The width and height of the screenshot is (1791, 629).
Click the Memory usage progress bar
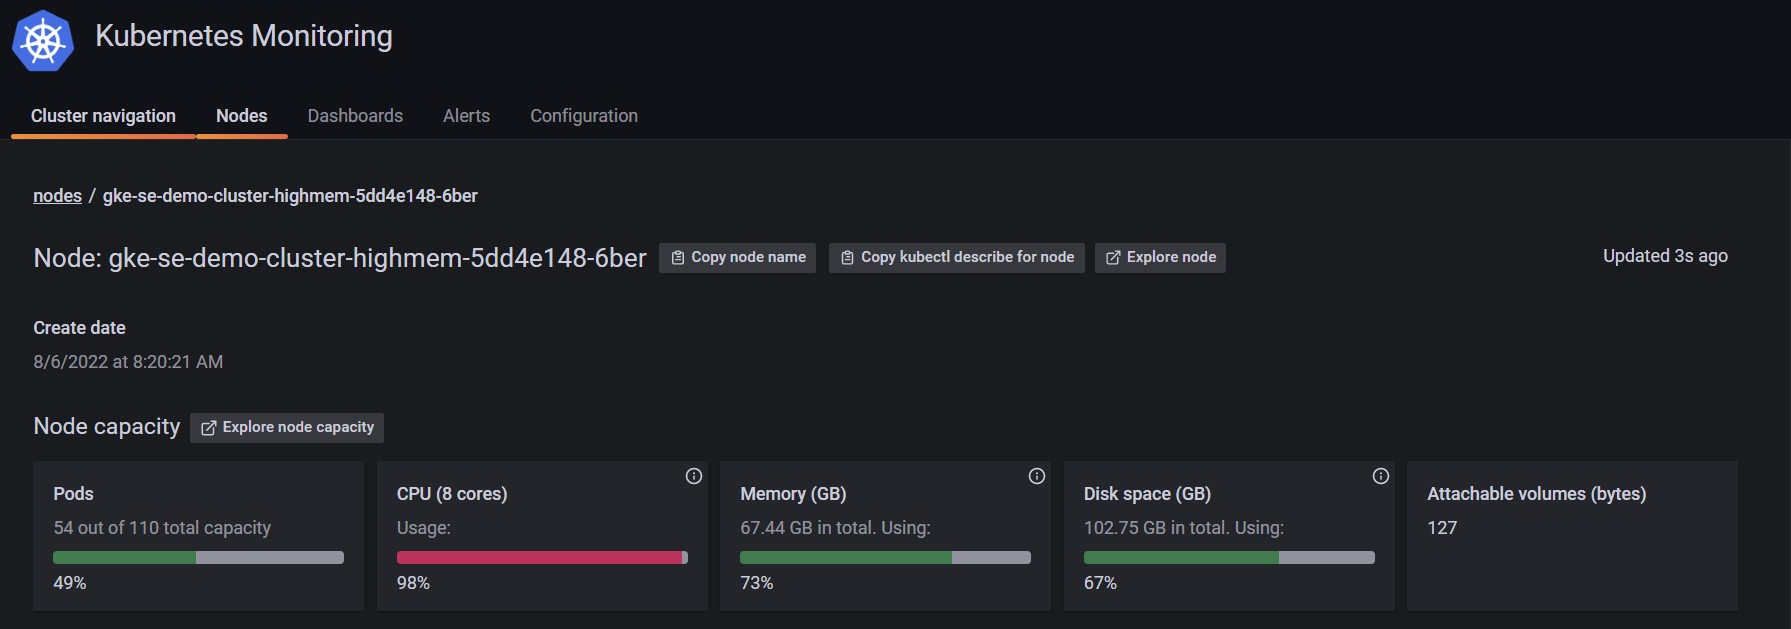885,557
